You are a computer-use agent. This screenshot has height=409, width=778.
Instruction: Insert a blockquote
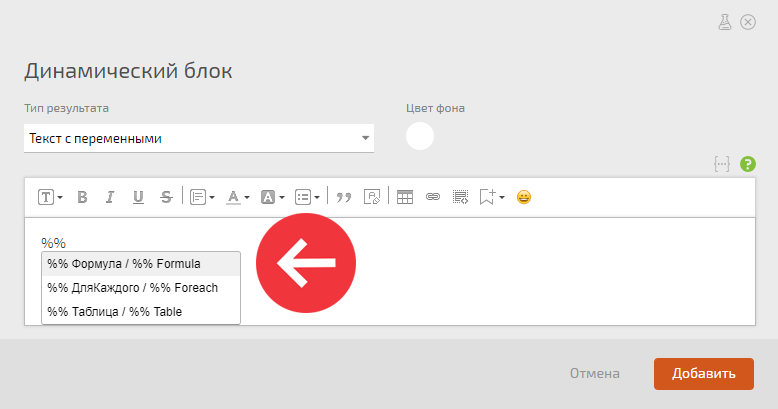coord(343,197)
